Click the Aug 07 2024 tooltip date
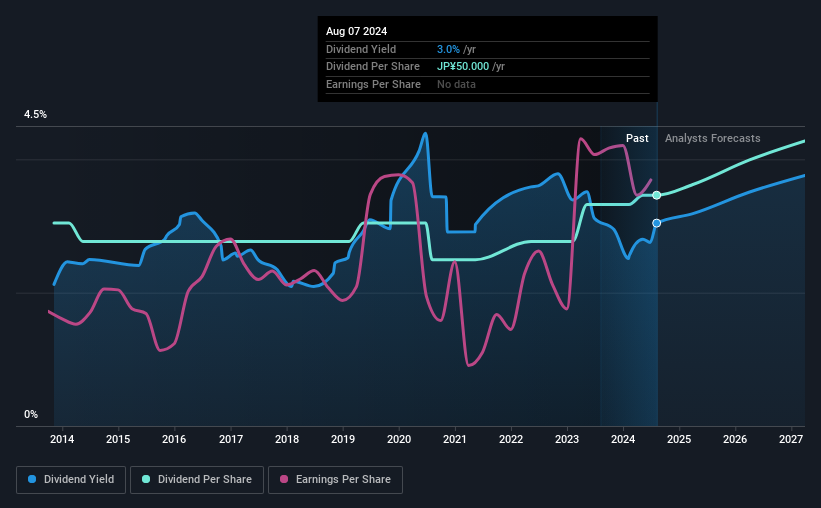 [357, 31]
